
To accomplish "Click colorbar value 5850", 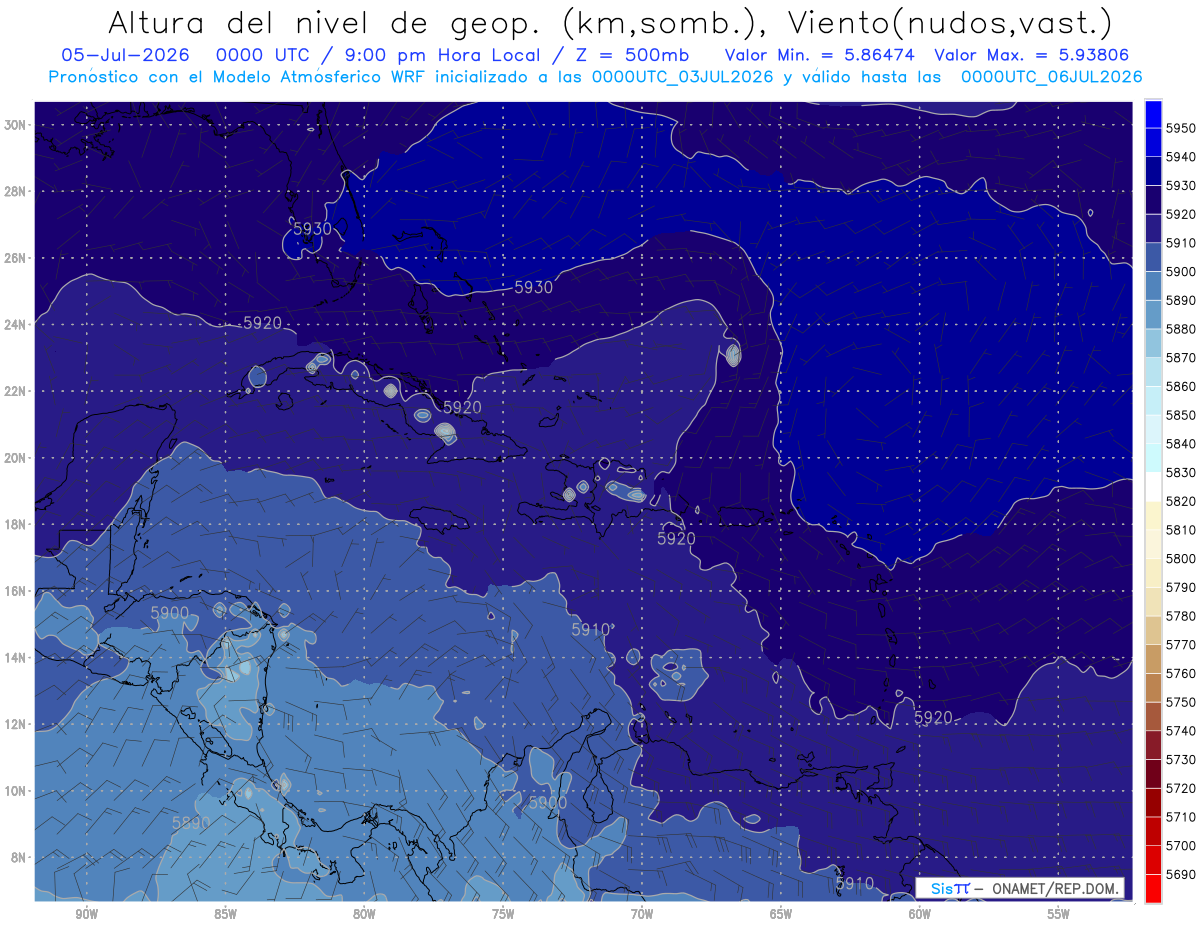I will coord(1180,415).
